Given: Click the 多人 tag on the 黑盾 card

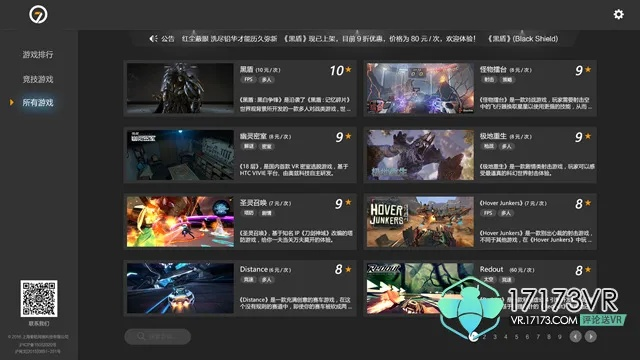Looking at the screenshot, I should click(267, 80).
